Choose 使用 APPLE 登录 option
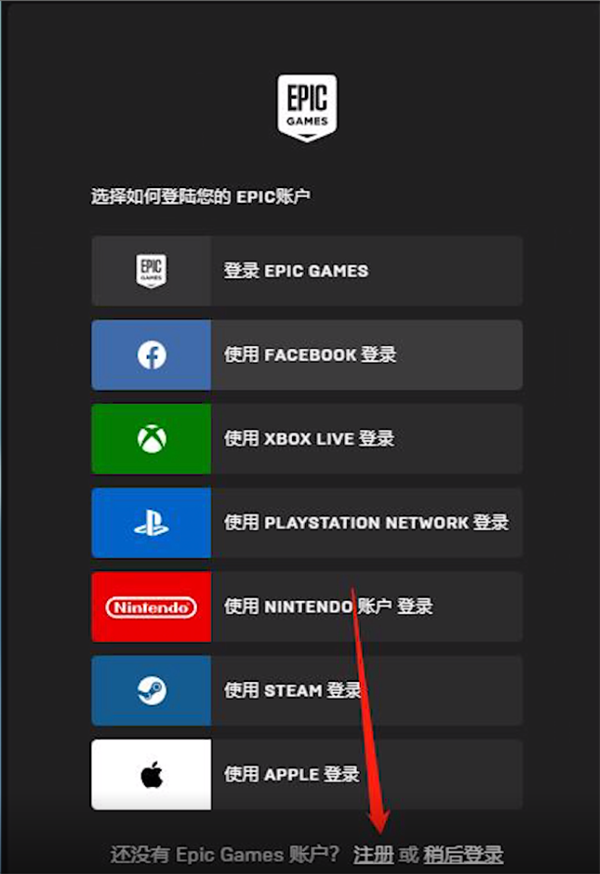This screenshot has width=600, height=874. point(307,775)
